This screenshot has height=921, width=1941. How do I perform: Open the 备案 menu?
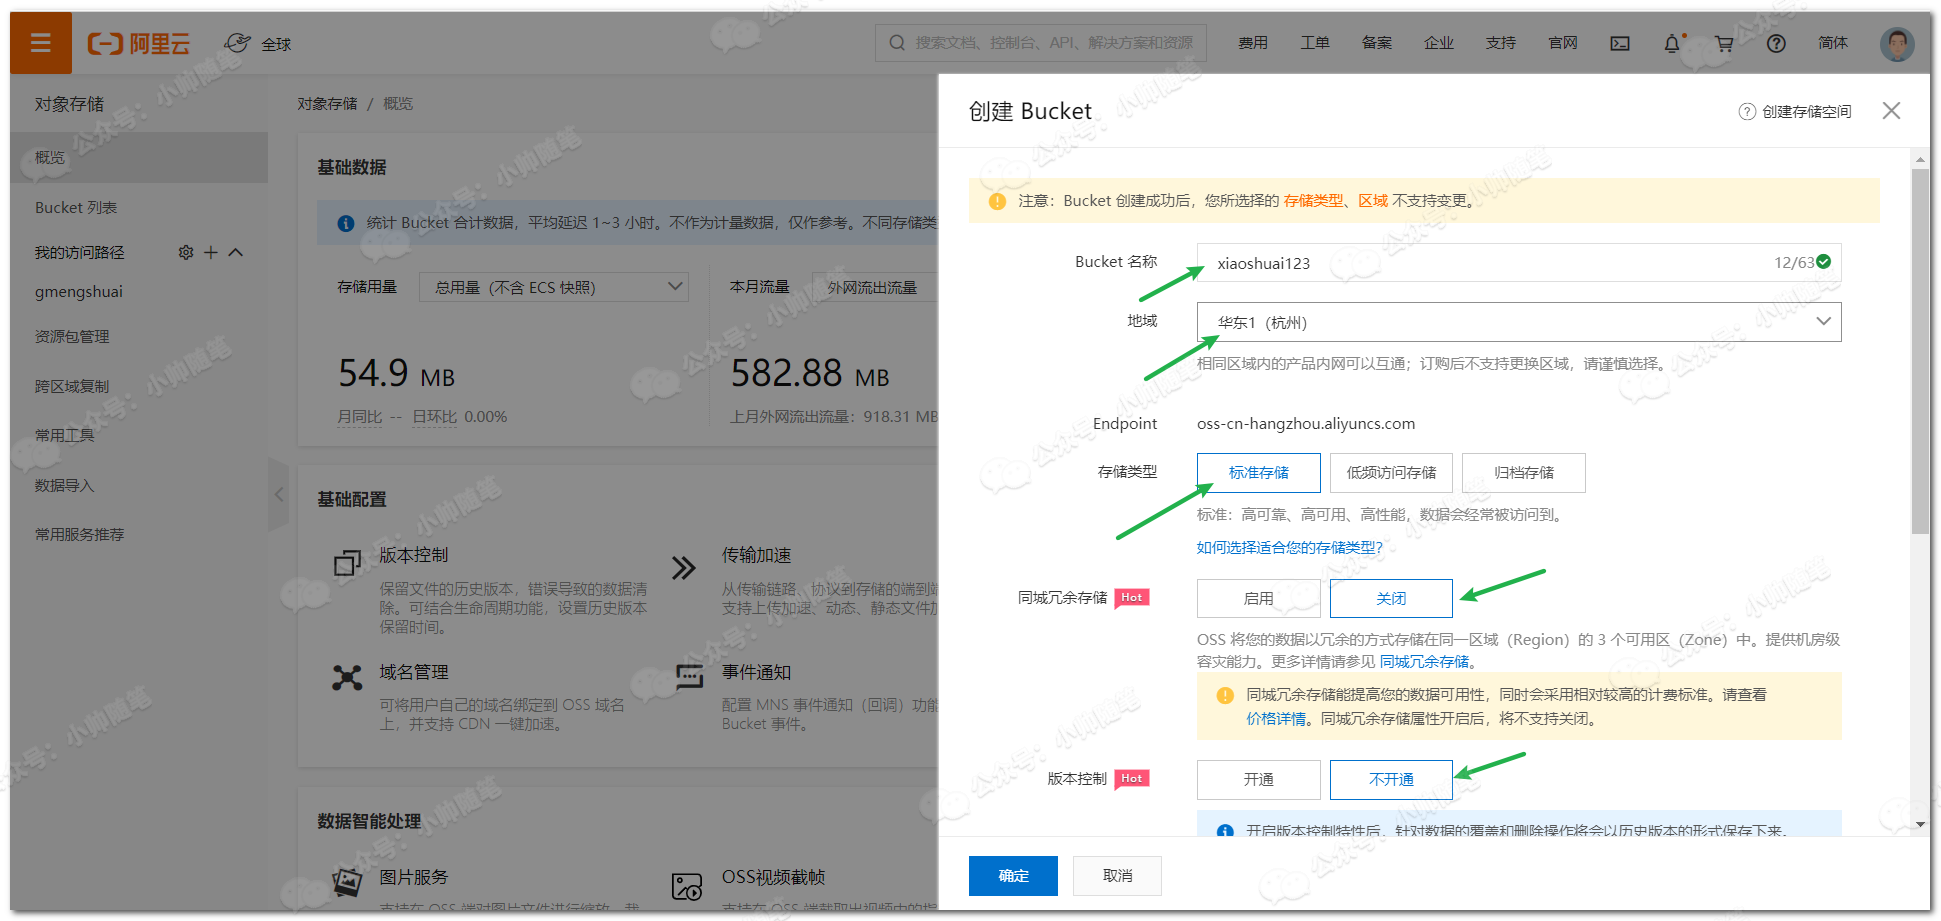tap(1377, 43)
